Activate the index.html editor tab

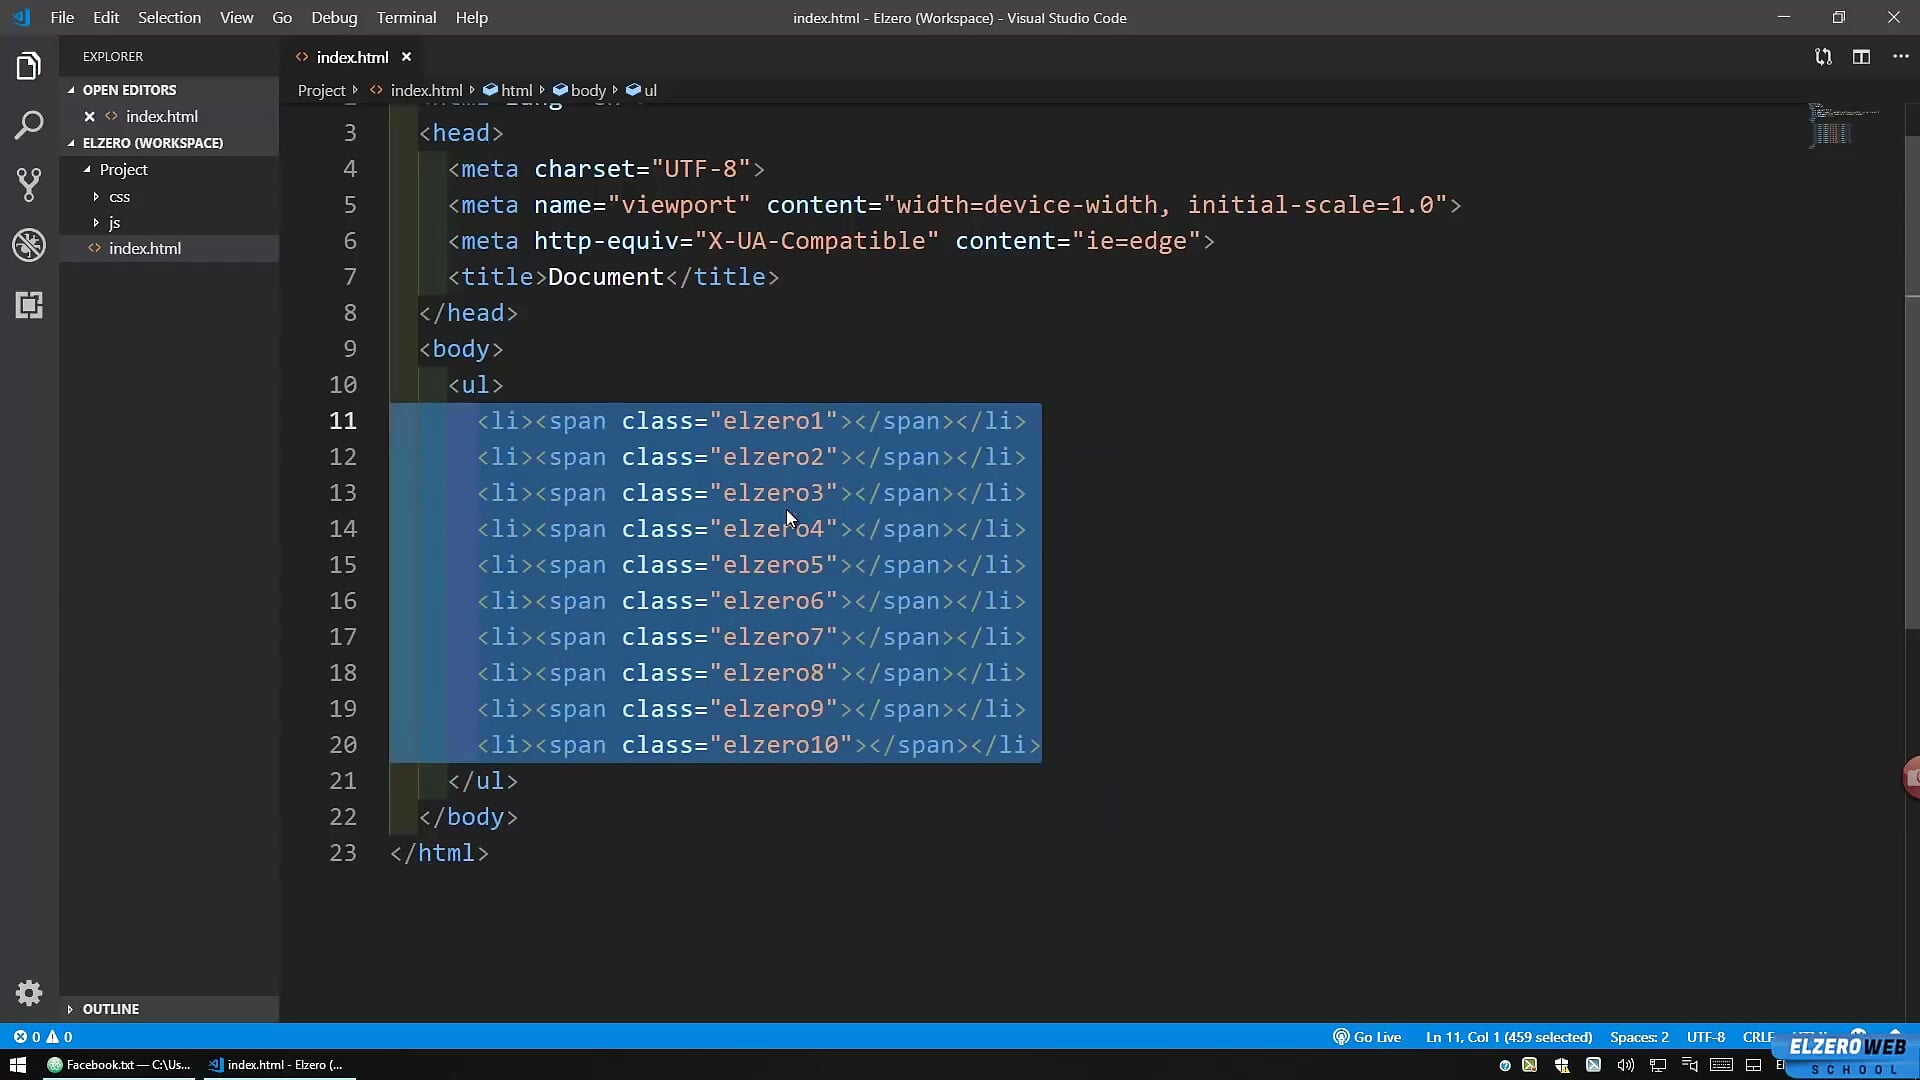pos(352,57)
